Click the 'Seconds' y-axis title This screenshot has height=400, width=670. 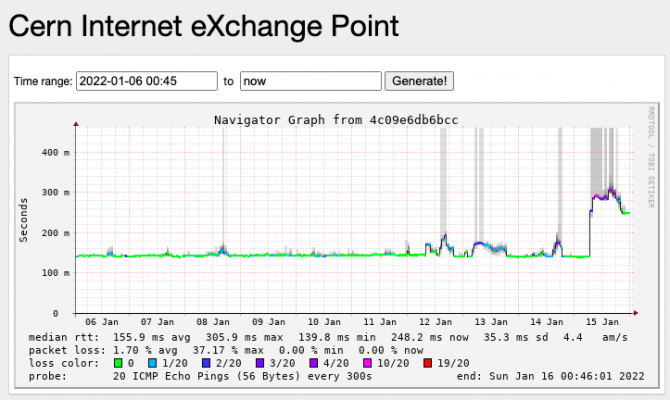coord(23,220)
